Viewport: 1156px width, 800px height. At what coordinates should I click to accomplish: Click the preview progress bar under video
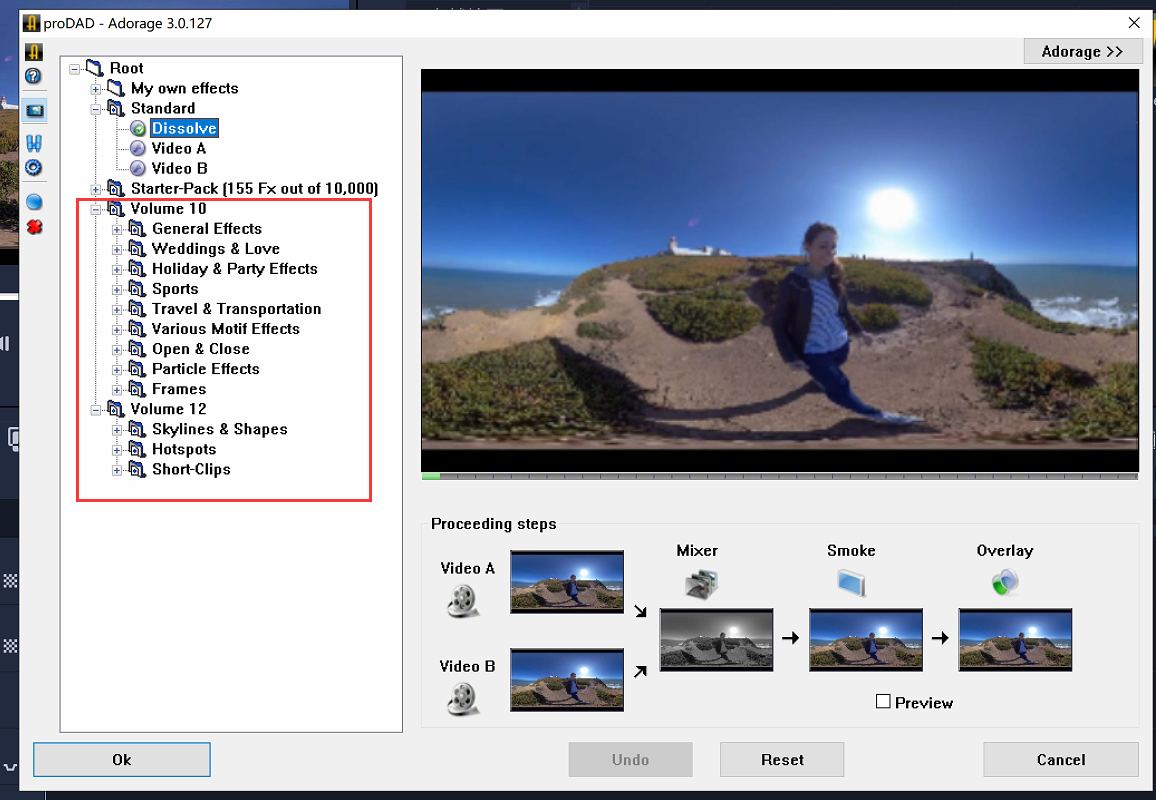pyautogui.click(x=780, y=476)
